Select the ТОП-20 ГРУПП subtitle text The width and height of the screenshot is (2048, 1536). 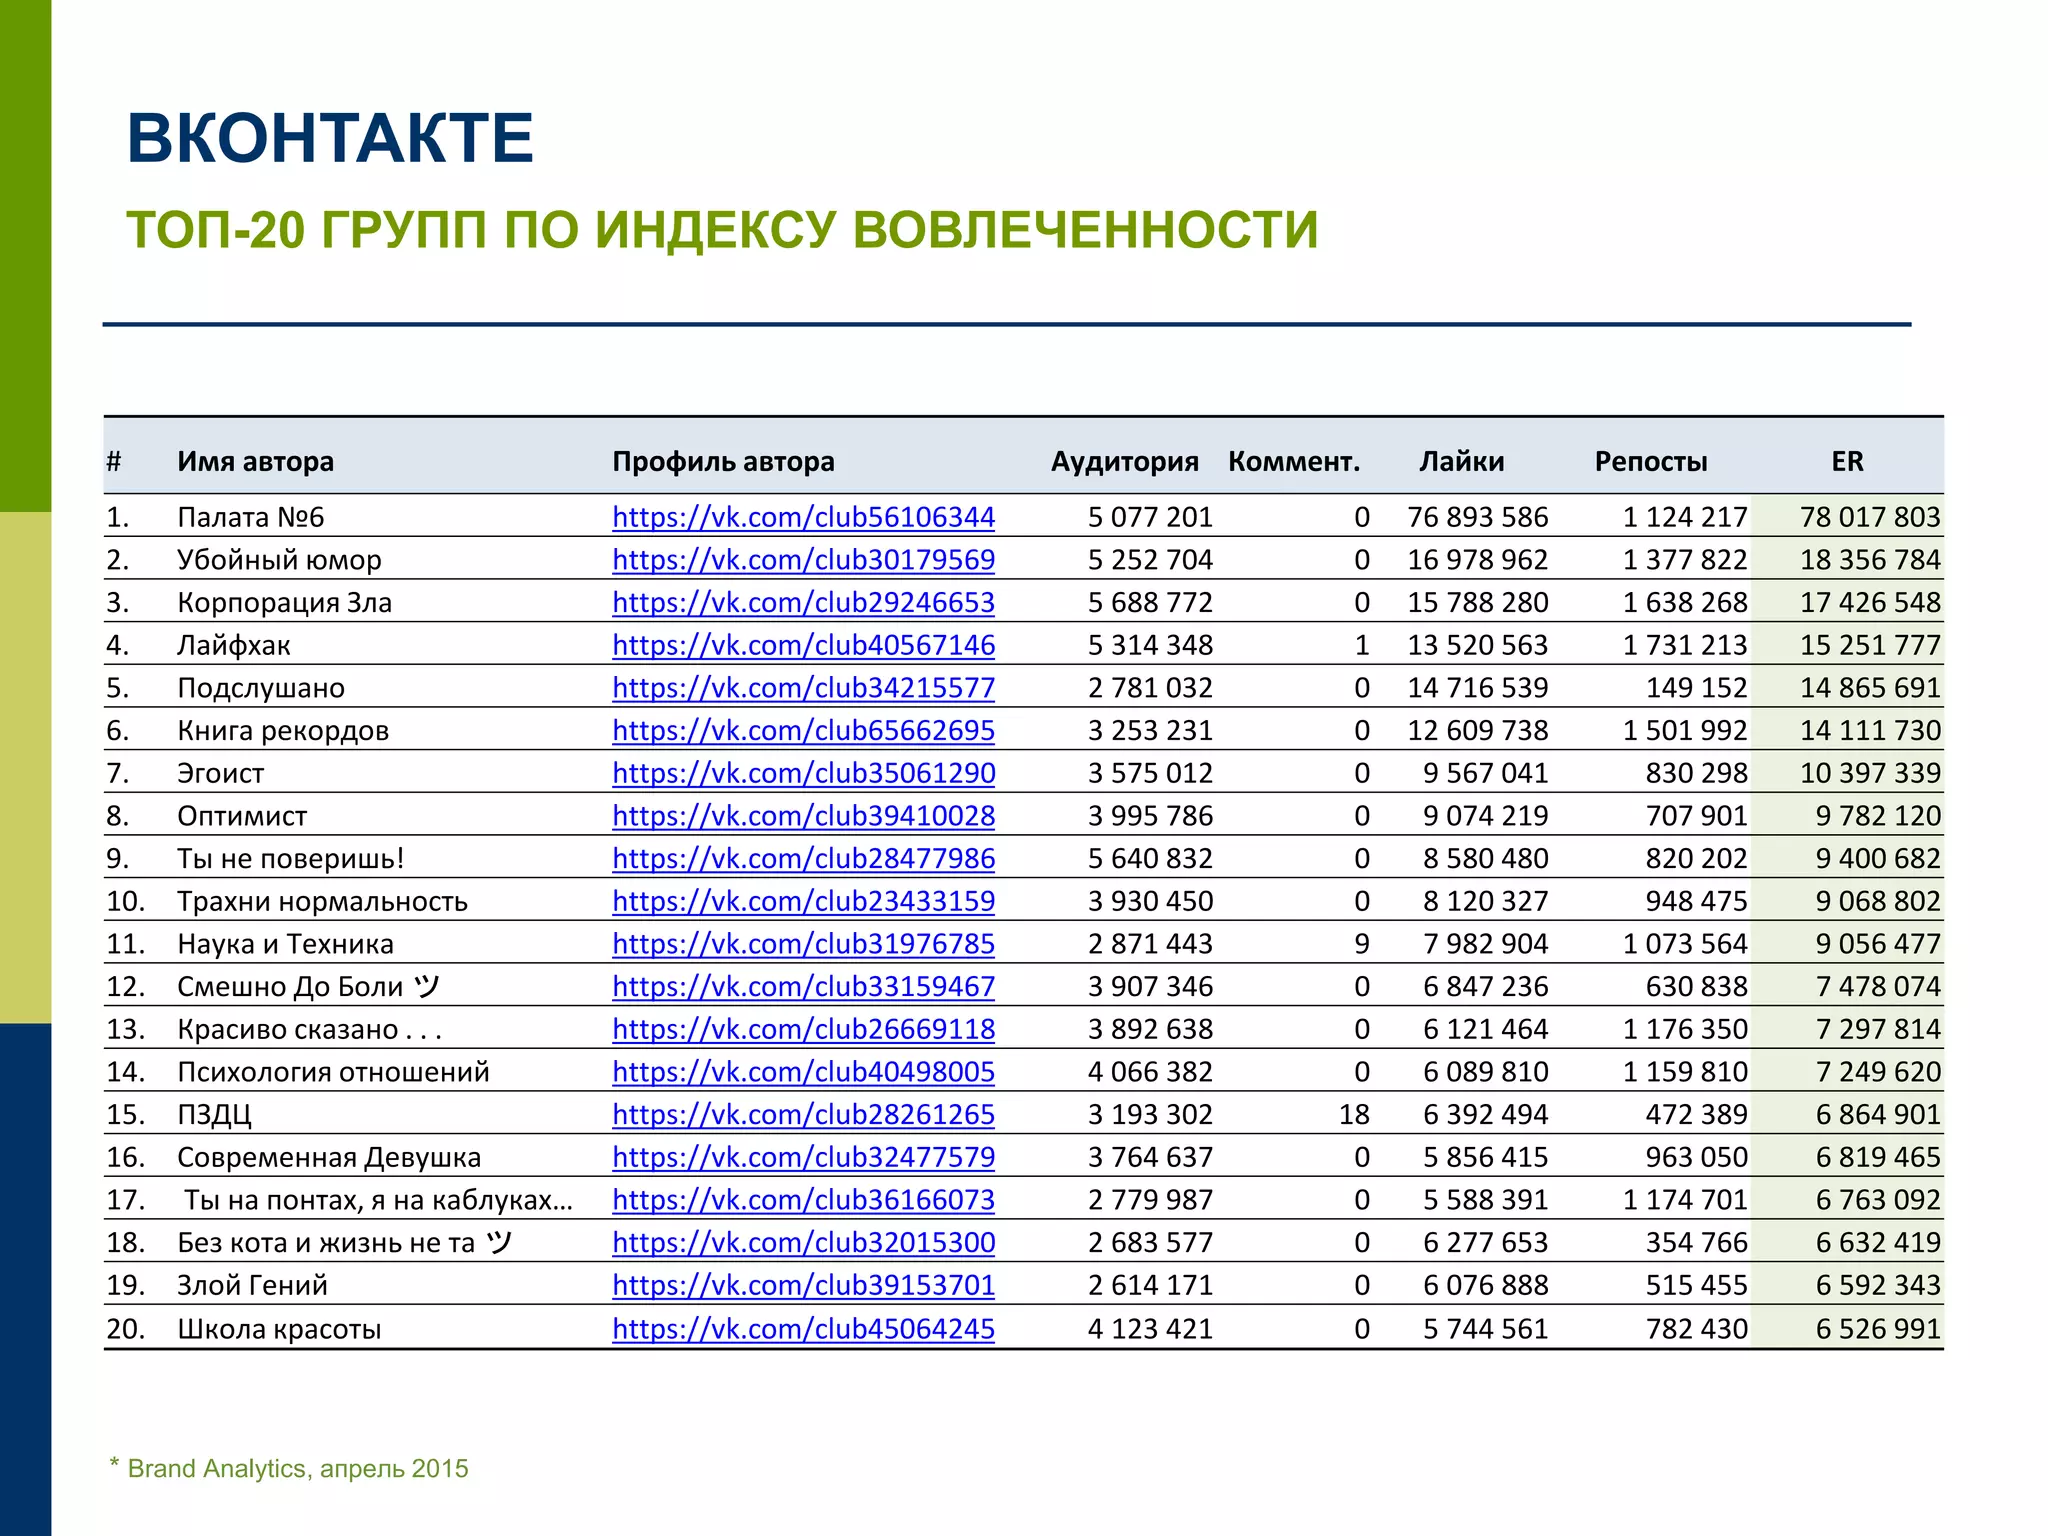pos(722,230)
